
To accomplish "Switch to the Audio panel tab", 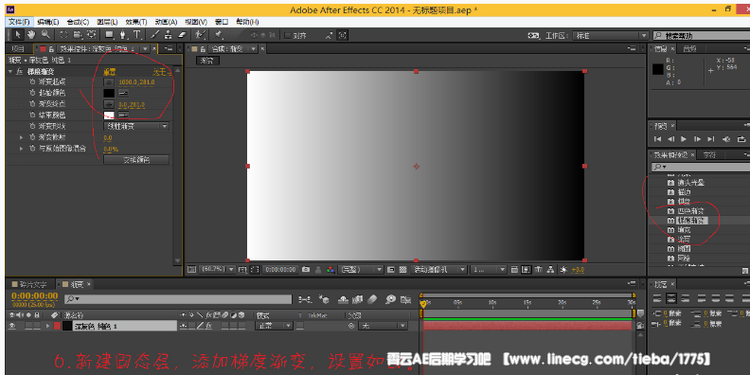I will point(689,49).
